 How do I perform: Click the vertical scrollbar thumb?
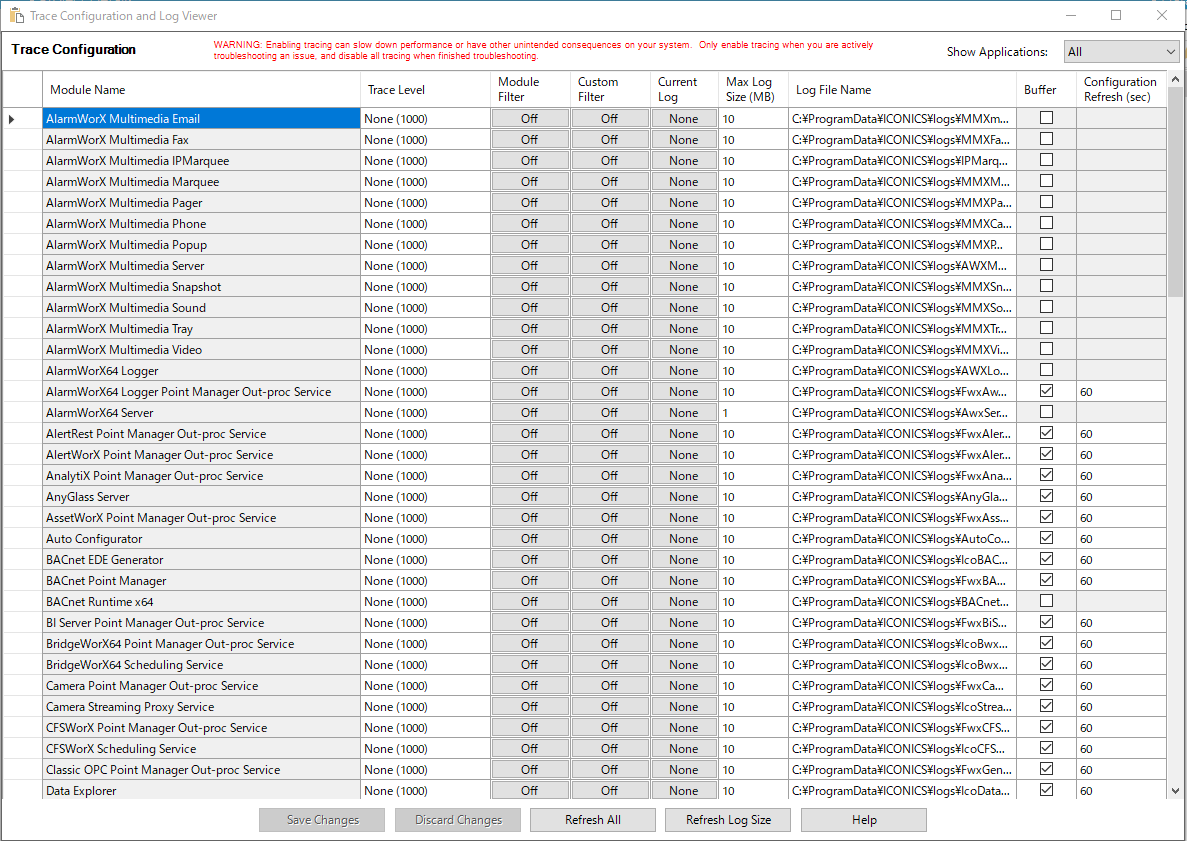click(x=1175, y=192)
